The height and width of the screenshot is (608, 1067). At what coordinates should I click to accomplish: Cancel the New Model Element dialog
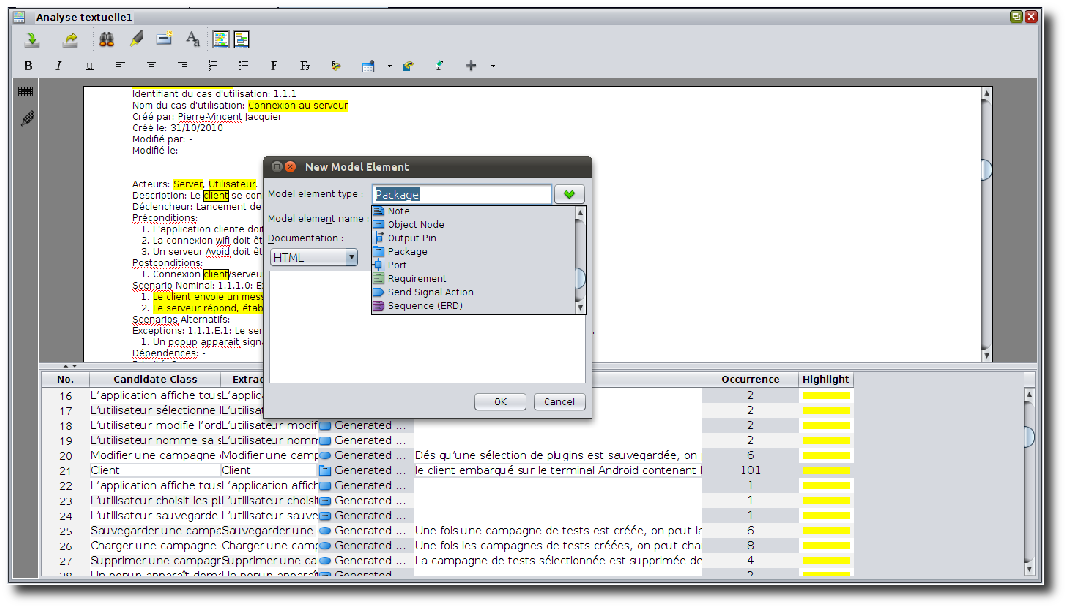560,401
